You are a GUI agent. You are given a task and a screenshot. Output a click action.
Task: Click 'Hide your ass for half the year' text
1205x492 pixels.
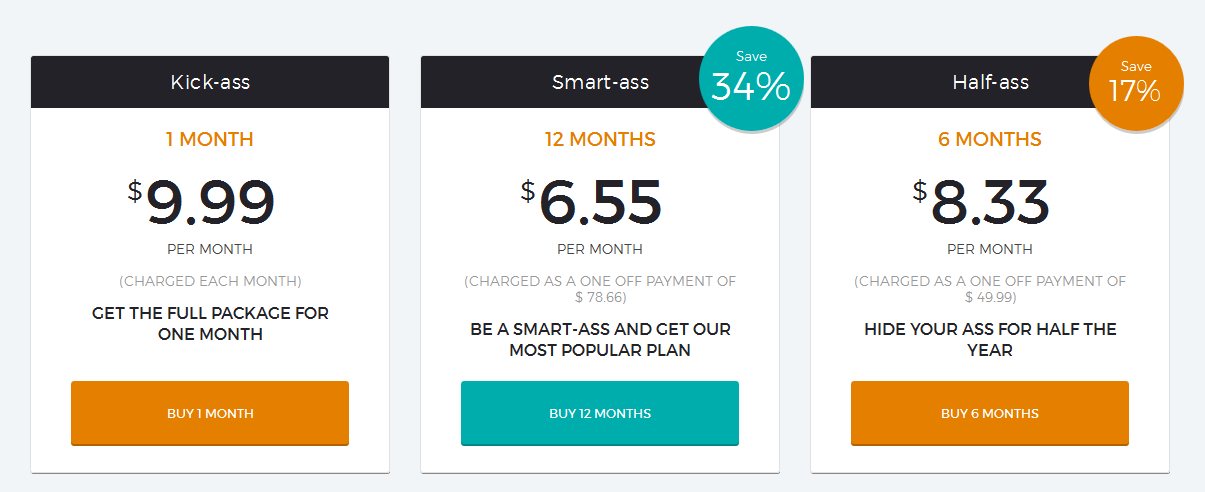pyautogui.click(x=990, y=340)
